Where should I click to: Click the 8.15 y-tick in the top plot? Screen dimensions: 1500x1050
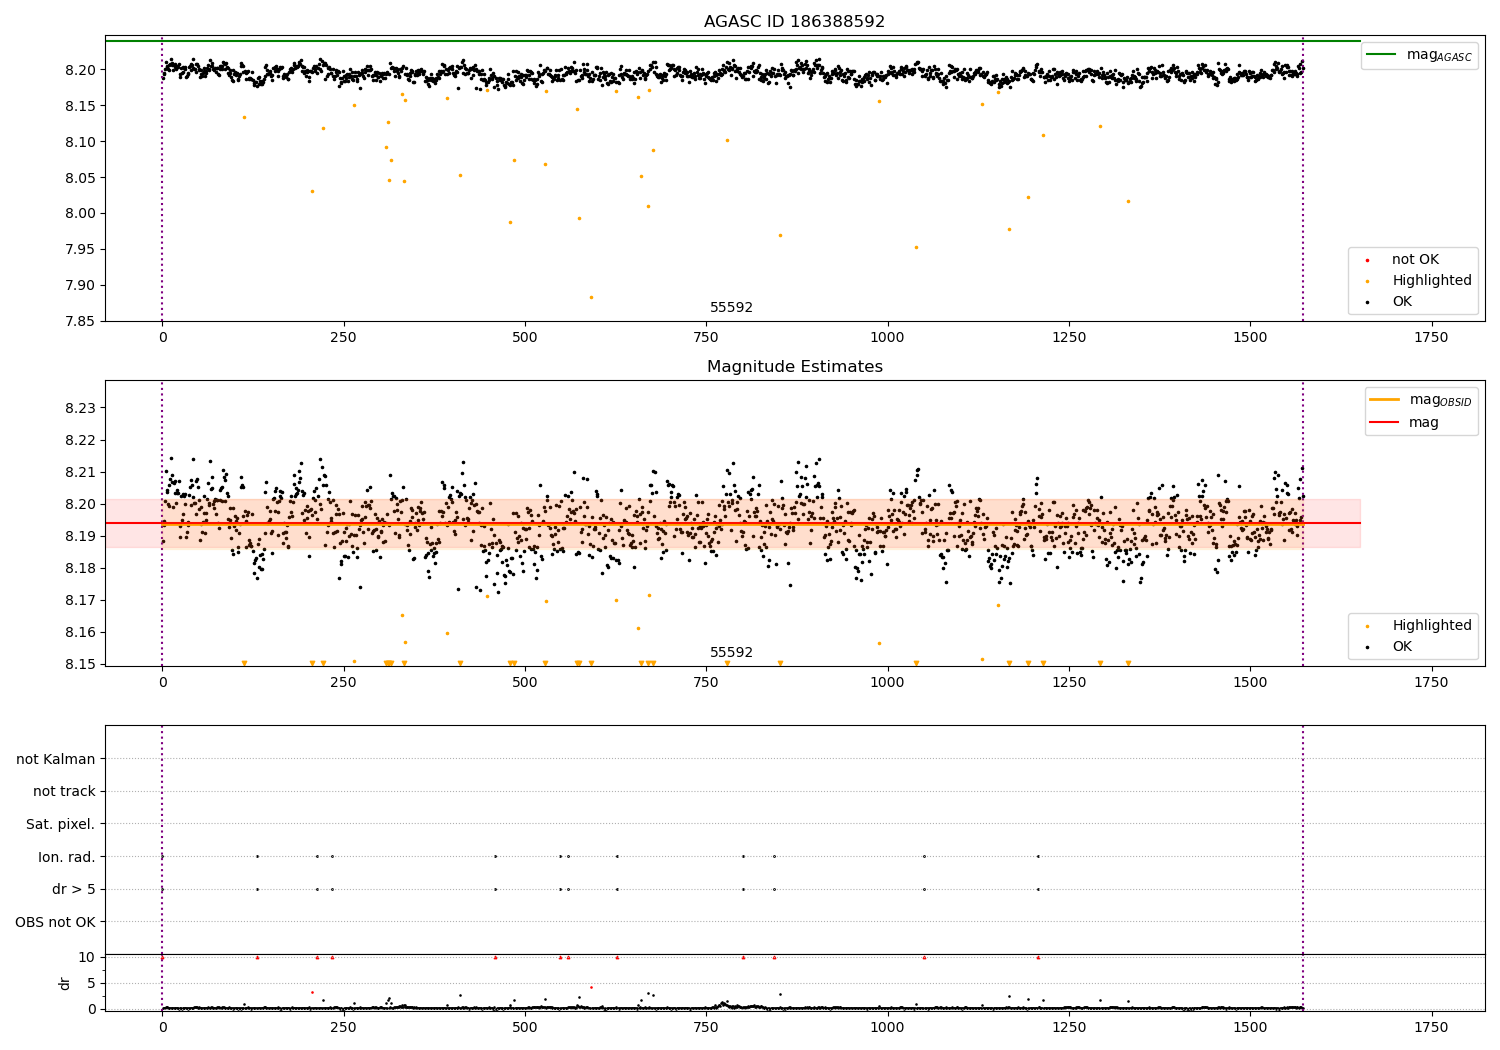click(x=81, y=106)
